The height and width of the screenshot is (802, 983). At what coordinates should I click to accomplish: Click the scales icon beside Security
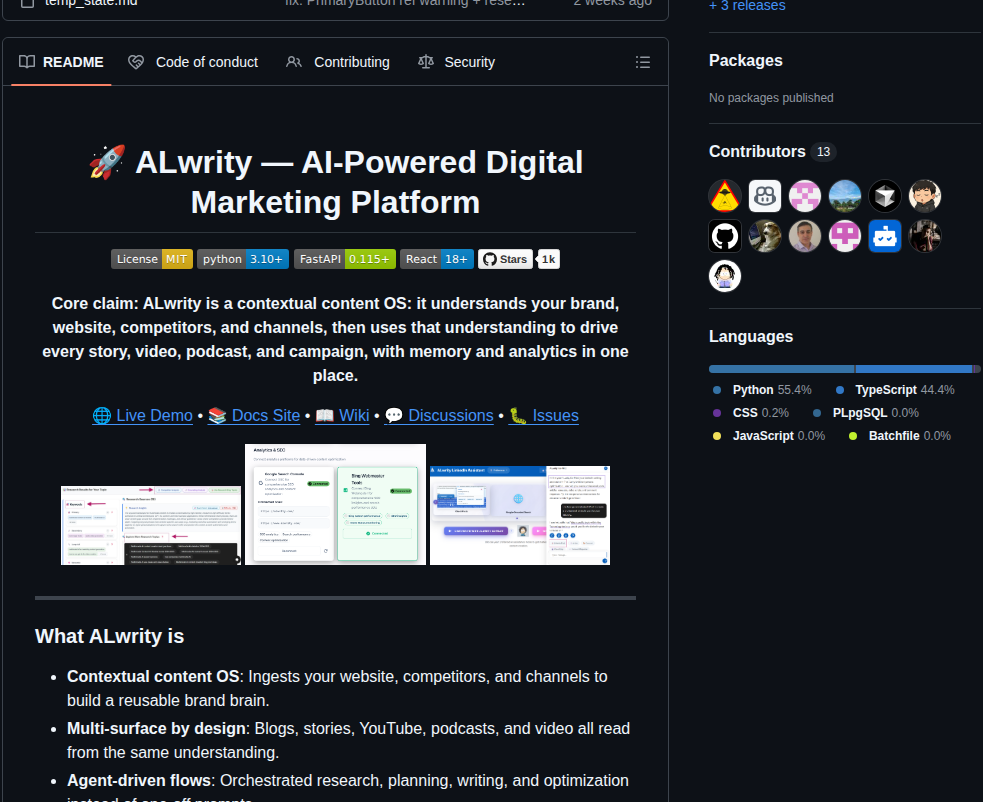click(426, 61)
